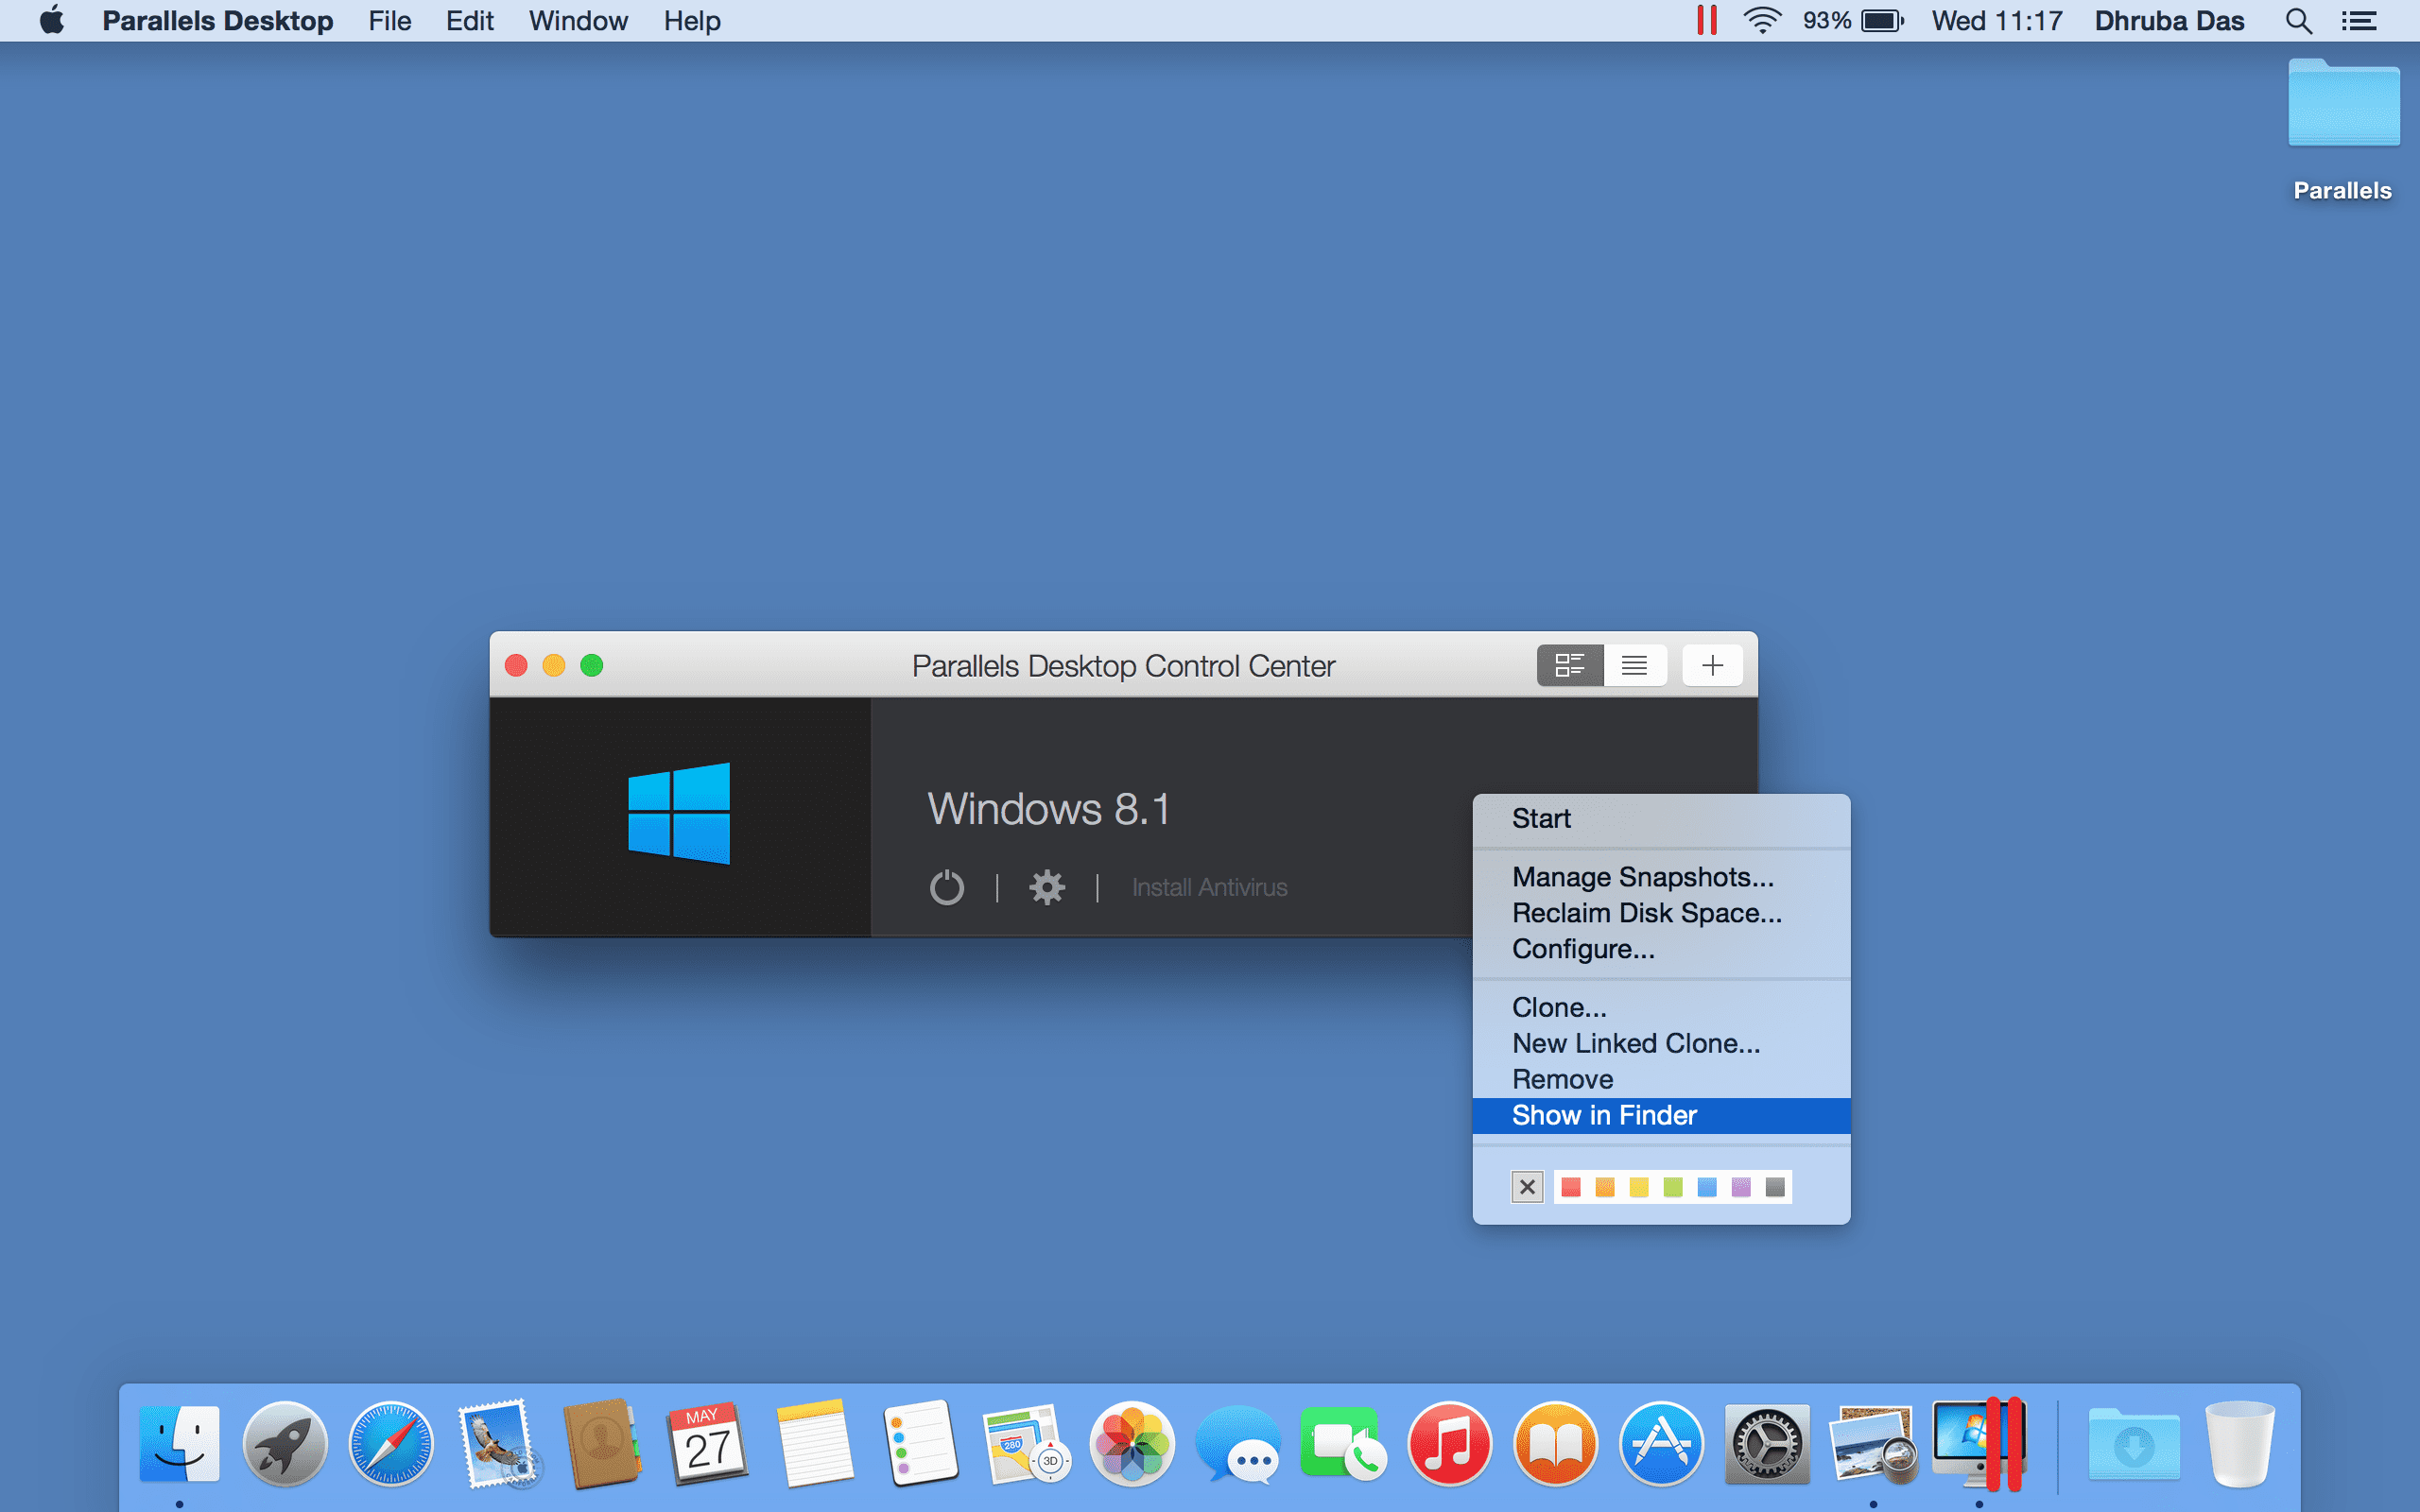Apply the orange color label

(x=1605, y=1187)
